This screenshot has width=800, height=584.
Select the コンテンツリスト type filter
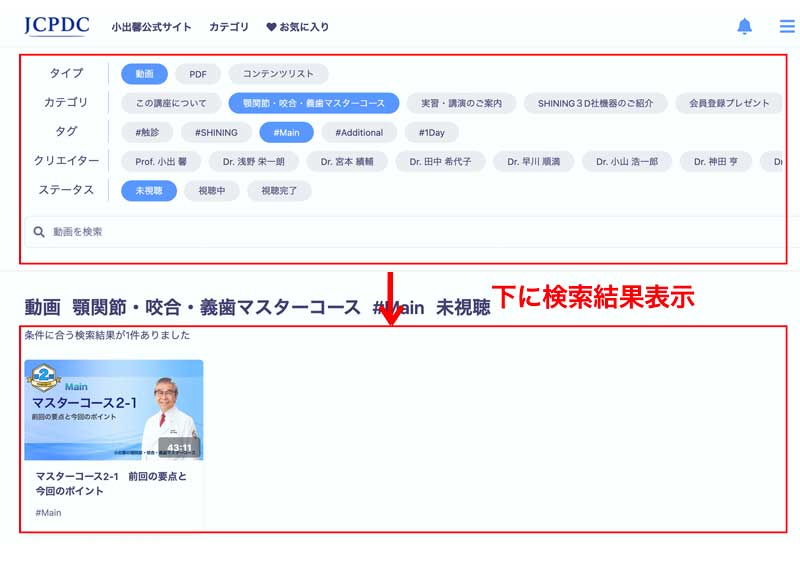click(278, 74)
